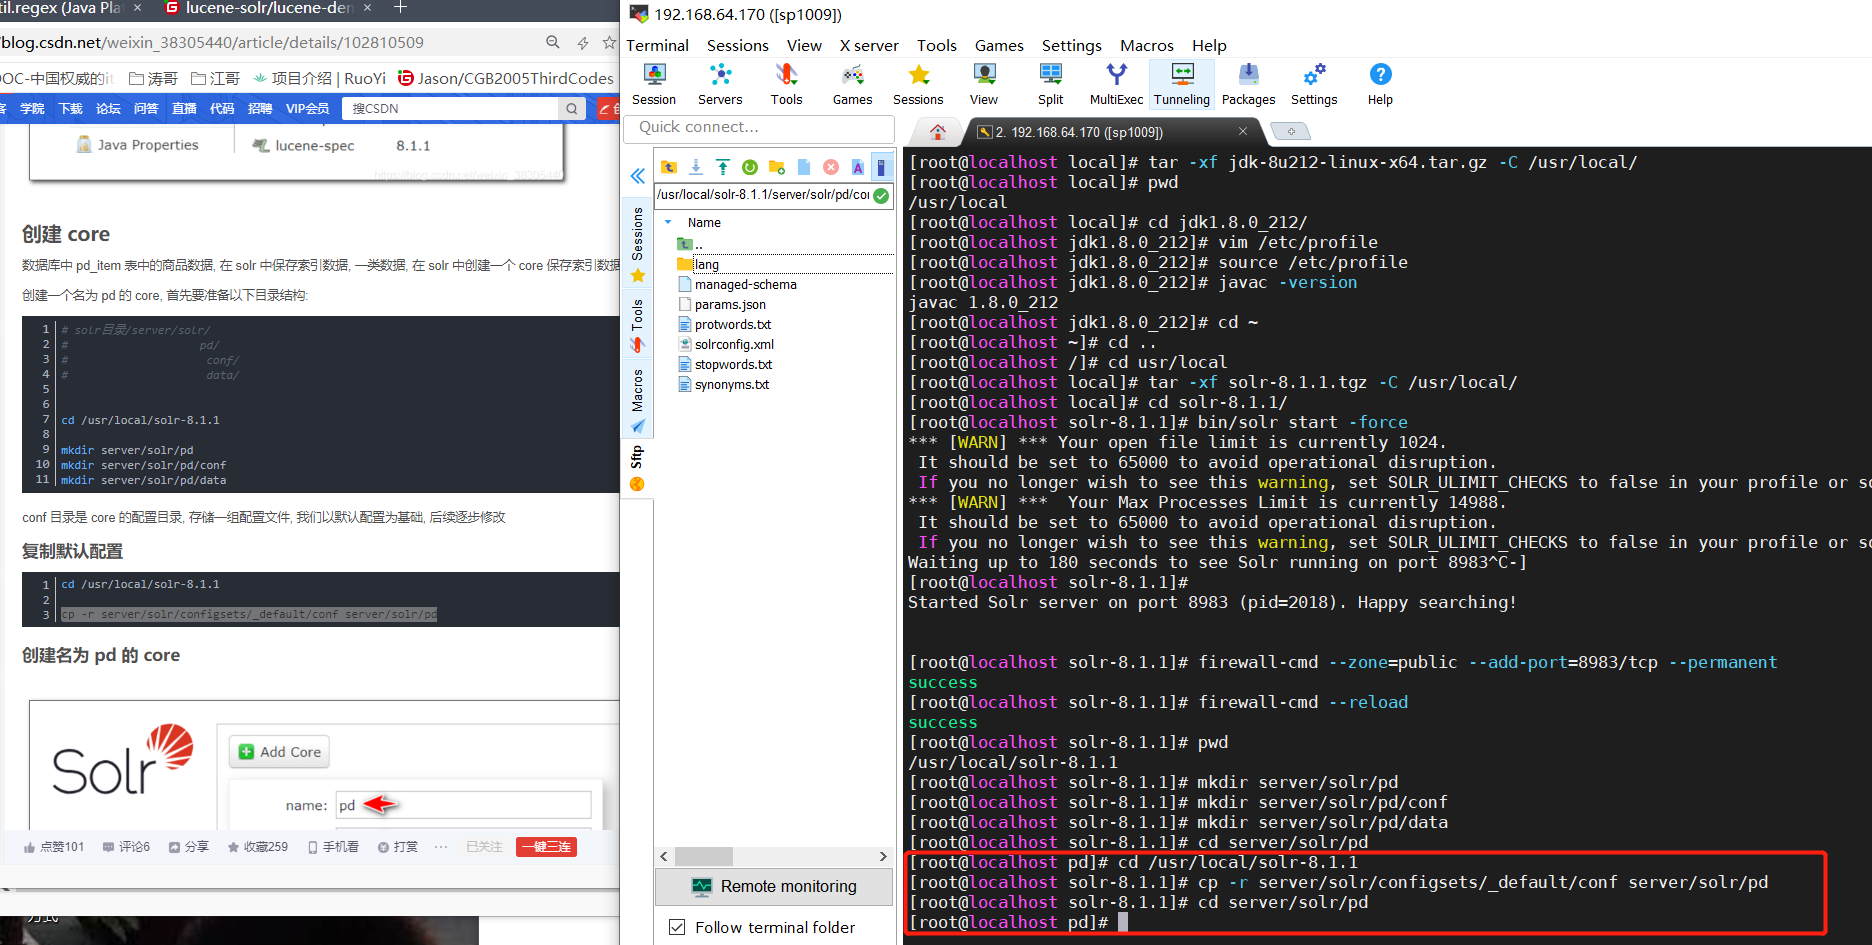Click the red delete icon in SFTP toolbar
Screen dimensions: 1872x945
coord(831,167)
